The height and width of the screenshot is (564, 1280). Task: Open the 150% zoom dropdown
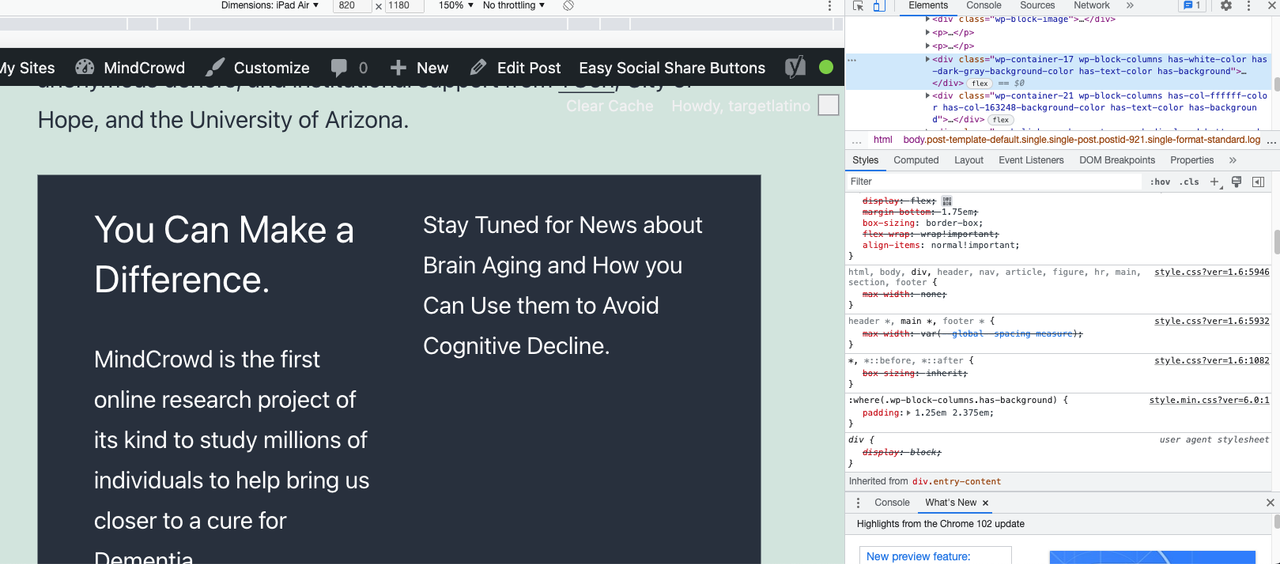click(455, 6)
